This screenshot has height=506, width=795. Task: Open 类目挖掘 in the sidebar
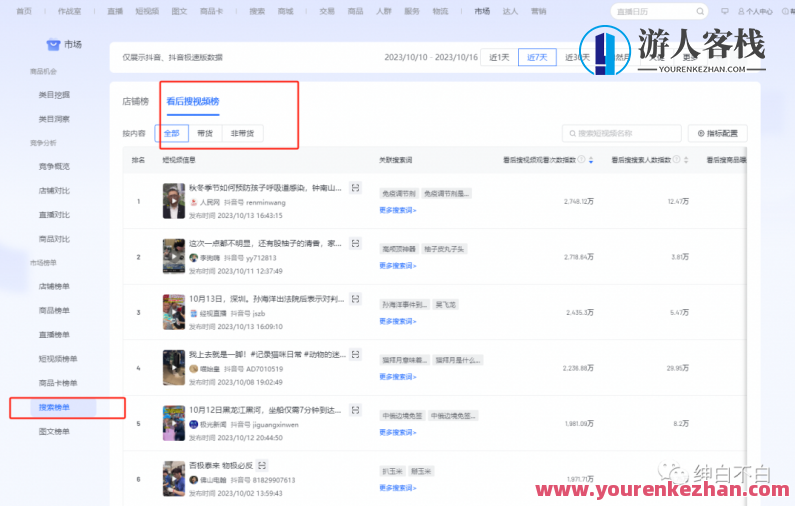pyautogui.click(x=54, y=95)
